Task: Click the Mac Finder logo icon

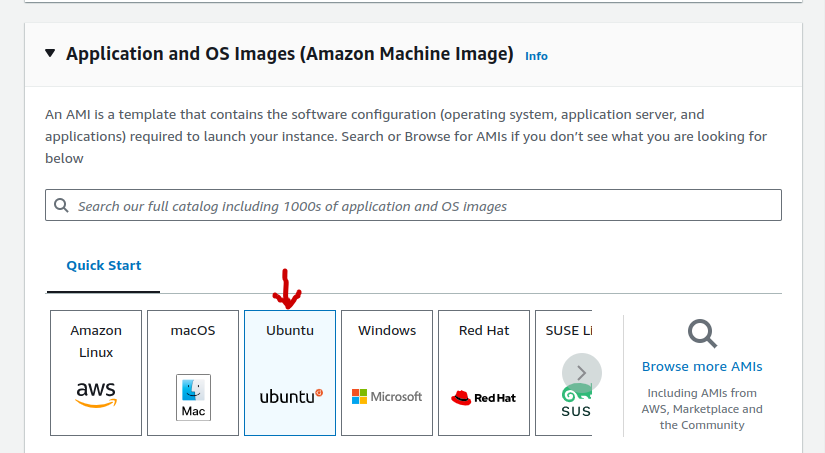Action: click(193, 397)
